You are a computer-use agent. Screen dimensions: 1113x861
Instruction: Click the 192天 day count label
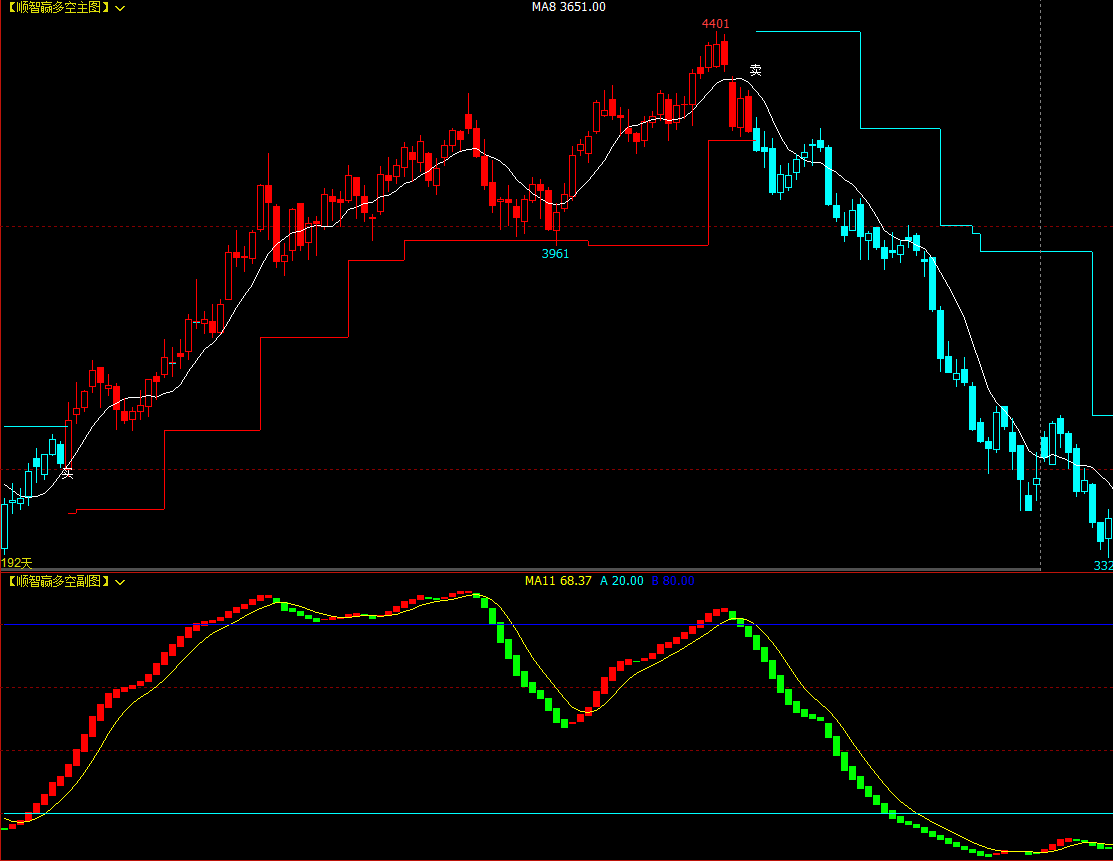tap(17, 563)
